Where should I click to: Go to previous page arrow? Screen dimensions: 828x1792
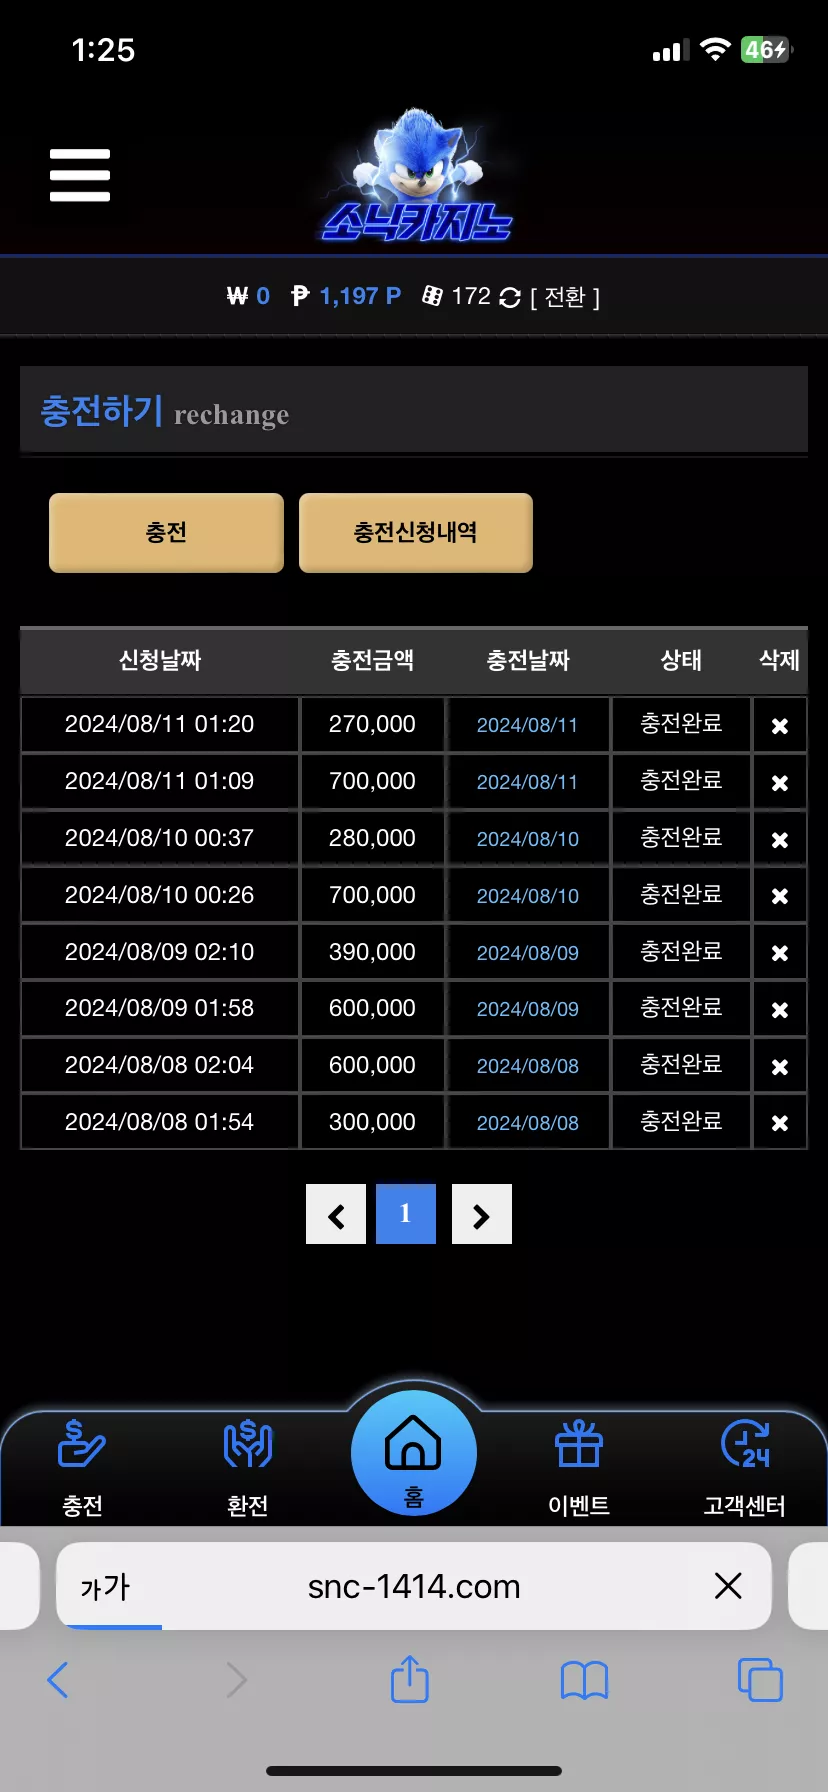click(336, 1215)
